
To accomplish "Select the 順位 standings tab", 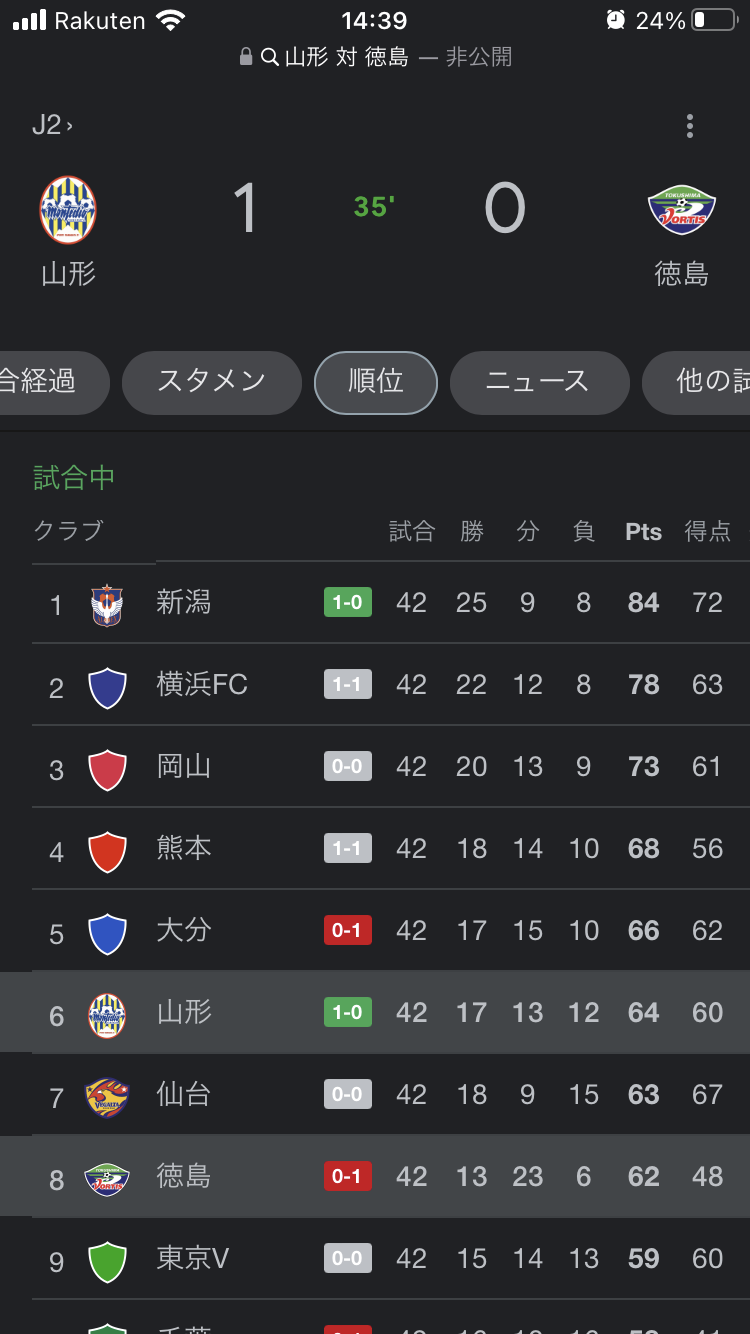I will coord(376,382).
